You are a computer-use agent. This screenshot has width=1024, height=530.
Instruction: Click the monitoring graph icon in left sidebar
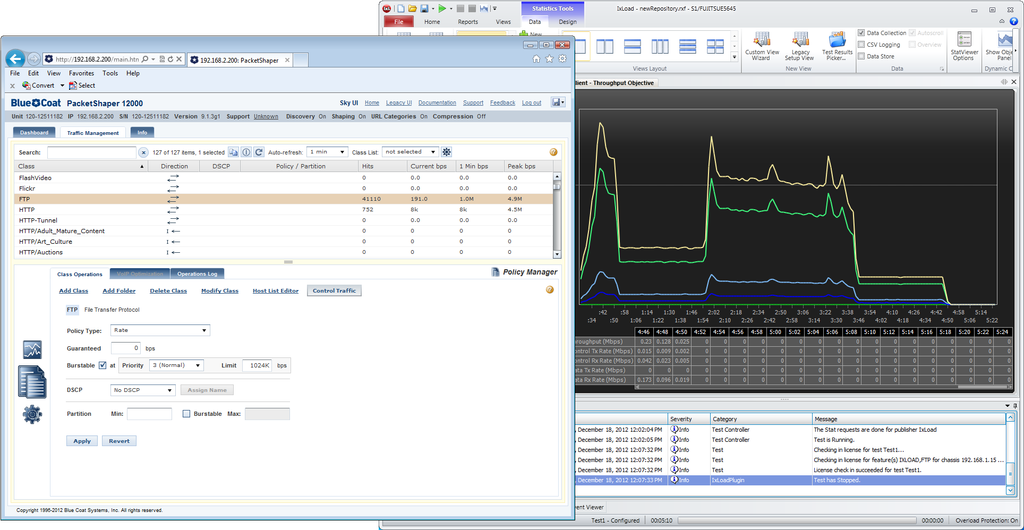32,350
